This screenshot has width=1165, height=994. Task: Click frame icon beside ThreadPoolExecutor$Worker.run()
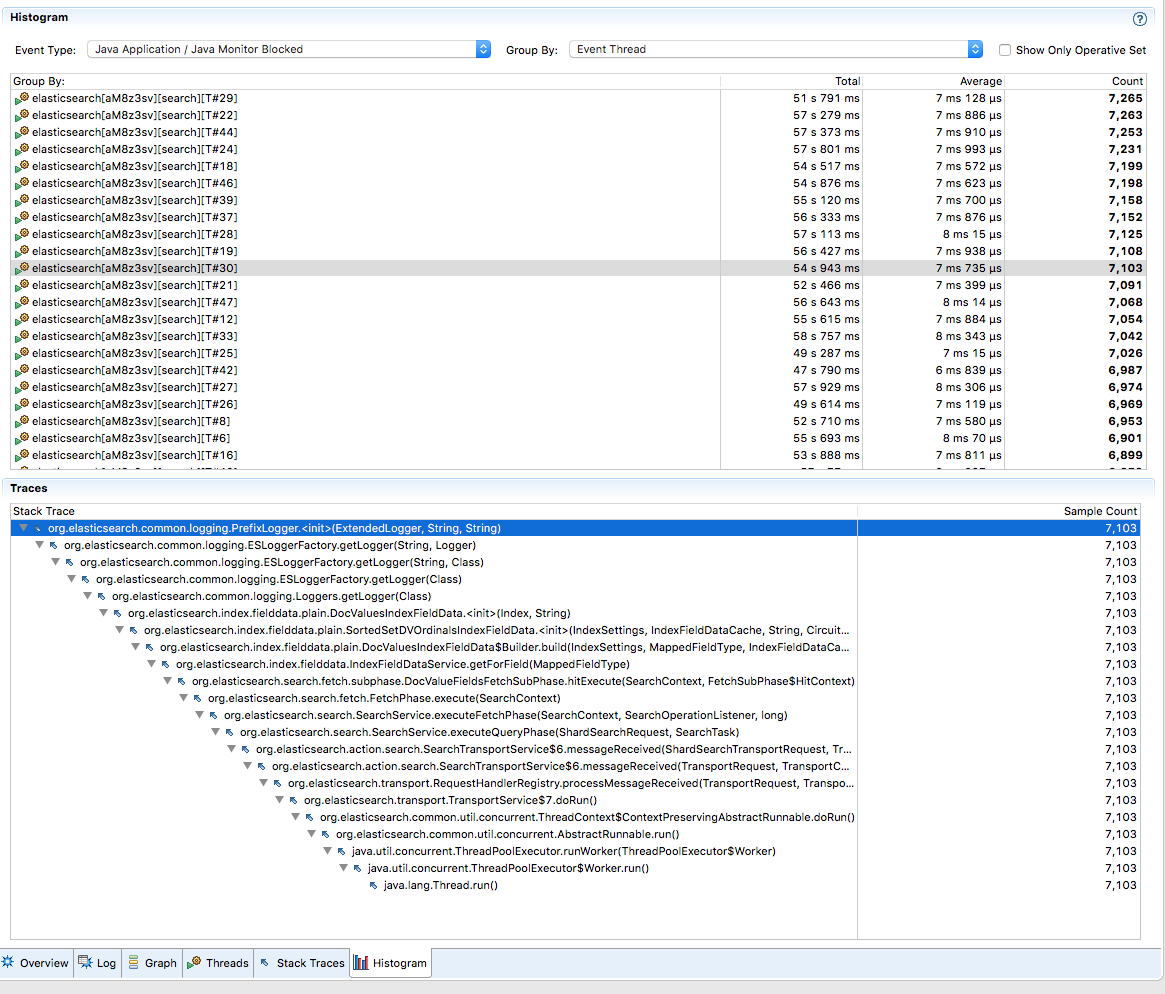tap(357, 868)
